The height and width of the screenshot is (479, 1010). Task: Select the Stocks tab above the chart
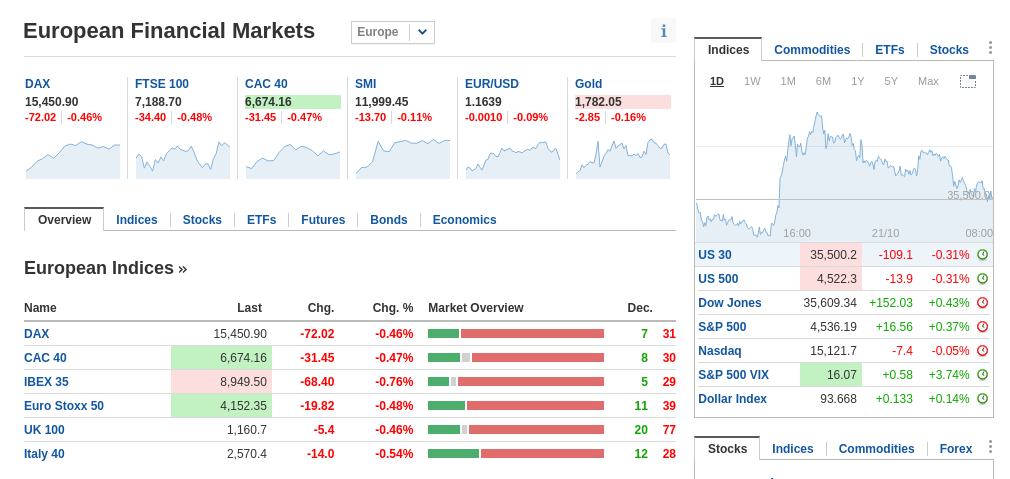coord(949,50)
